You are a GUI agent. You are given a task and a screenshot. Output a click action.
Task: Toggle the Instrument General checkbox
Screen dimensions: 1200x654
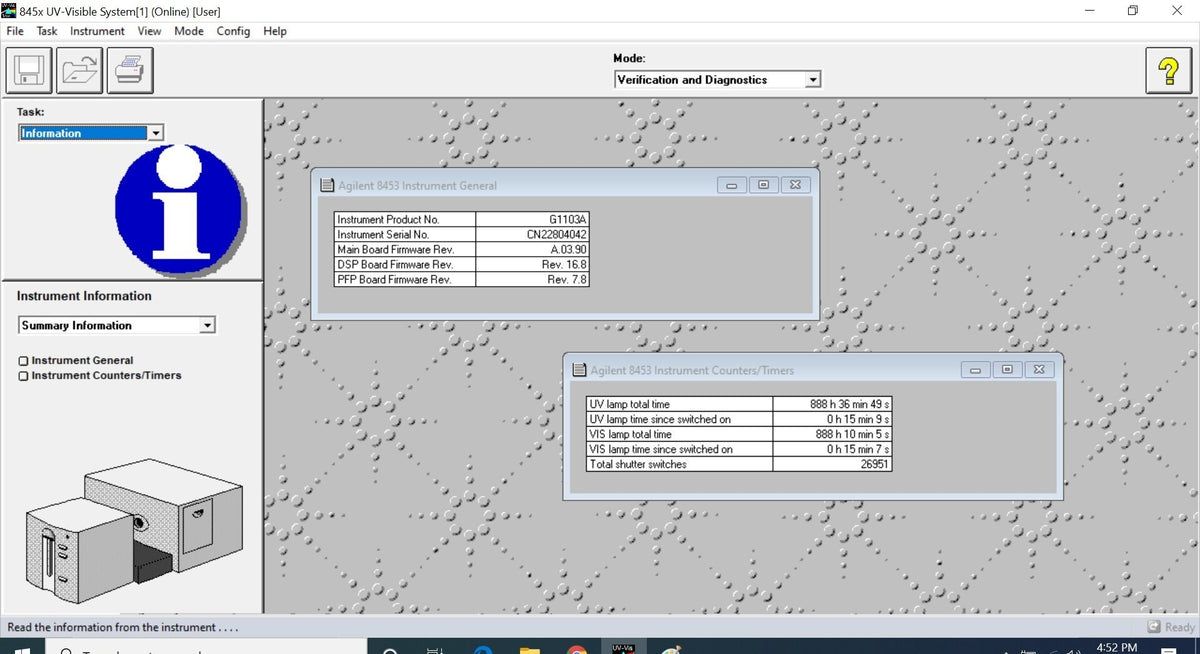[23, 361]
